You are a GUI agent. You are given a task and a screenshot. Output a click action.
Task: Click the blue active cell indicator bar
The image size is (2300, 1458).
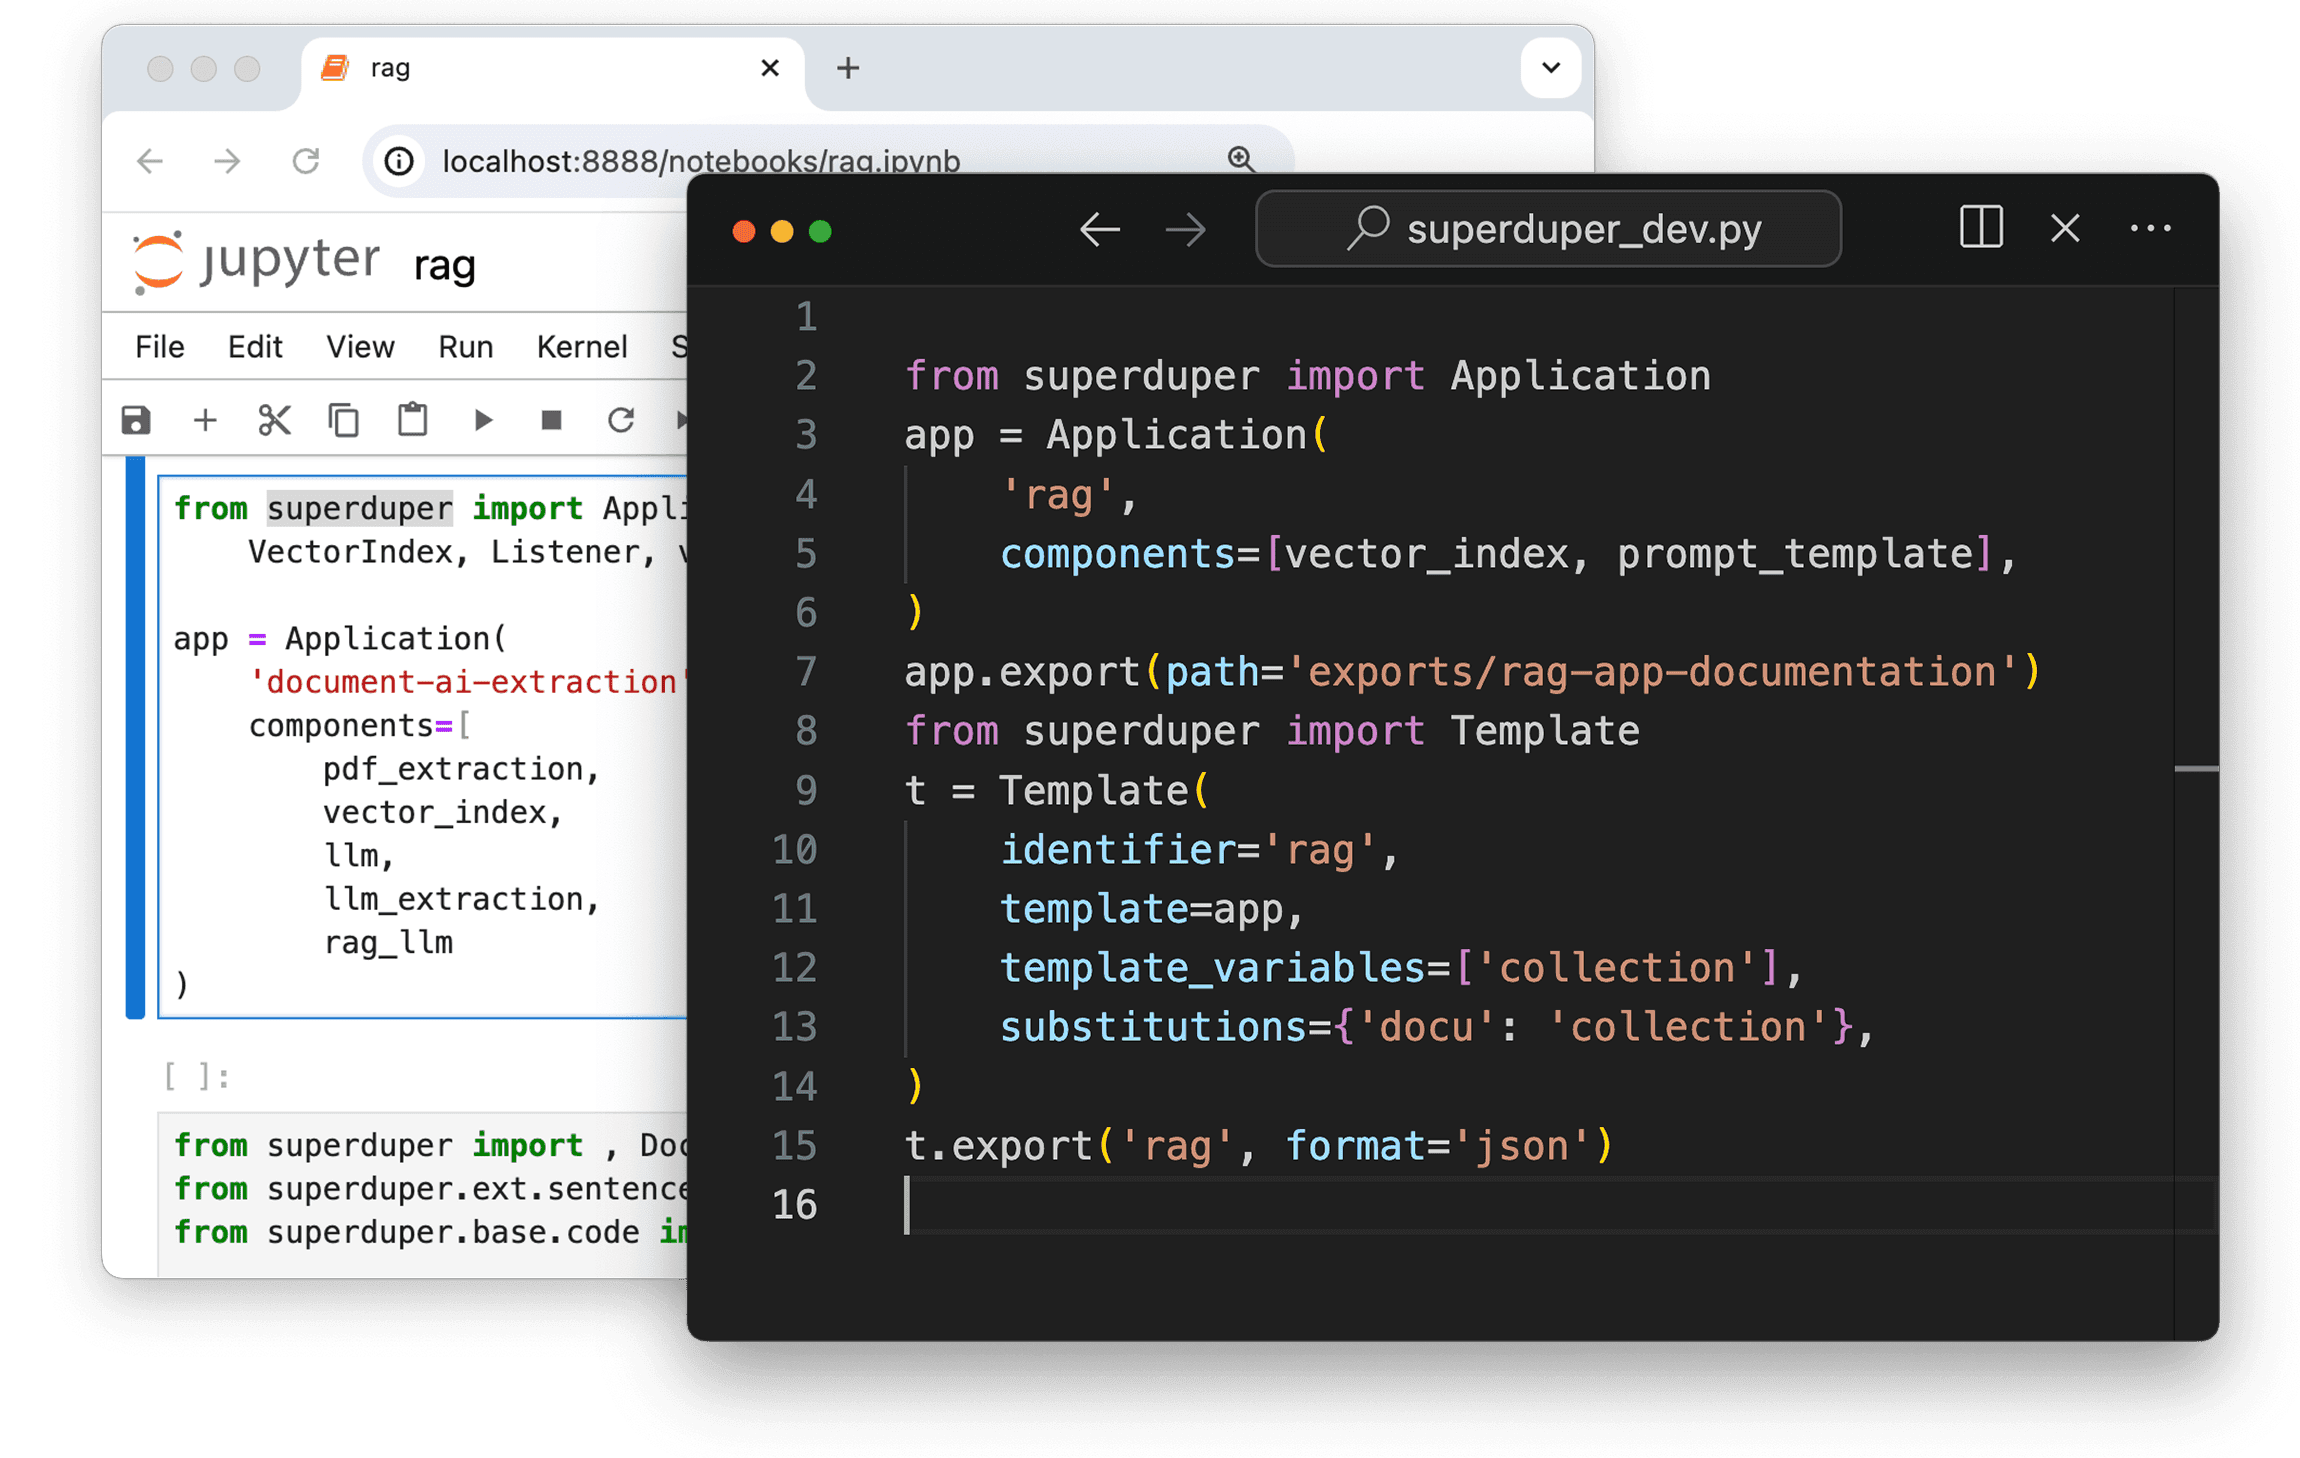click(x=135, y=737)
